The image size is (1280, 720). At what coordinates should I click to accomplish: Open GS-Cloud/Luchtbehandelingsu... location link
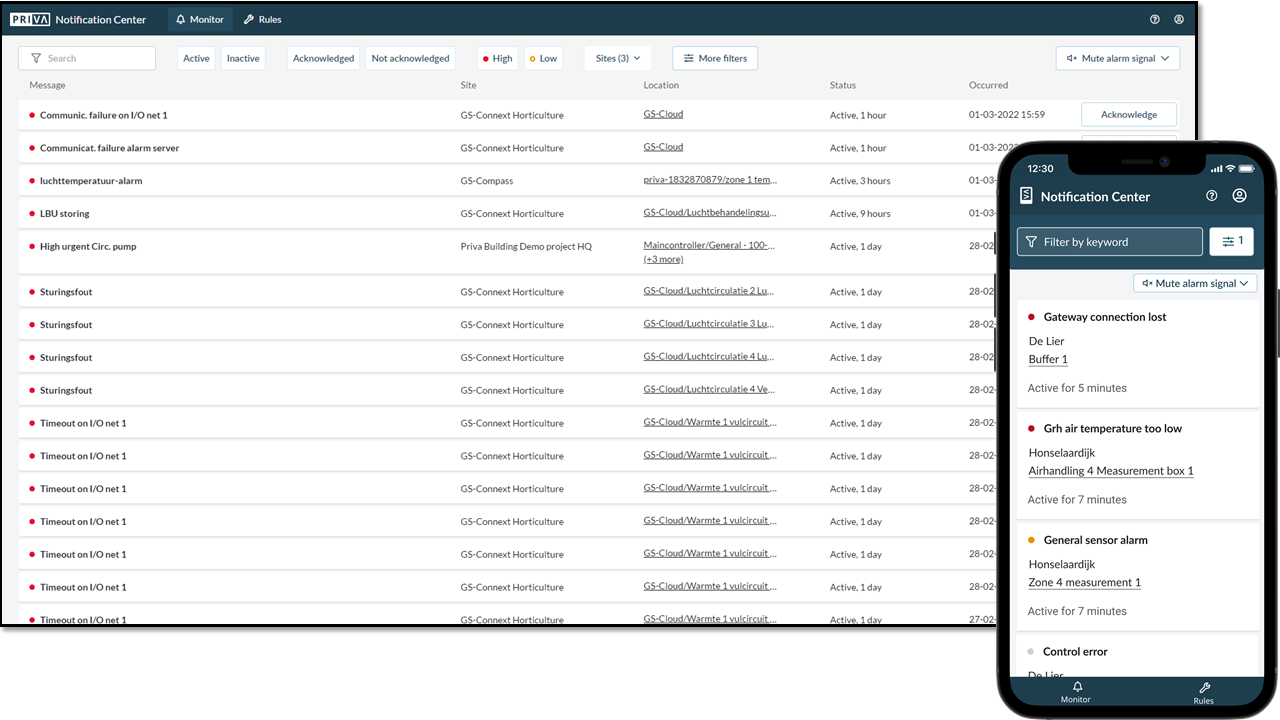[x=710, y=213]
